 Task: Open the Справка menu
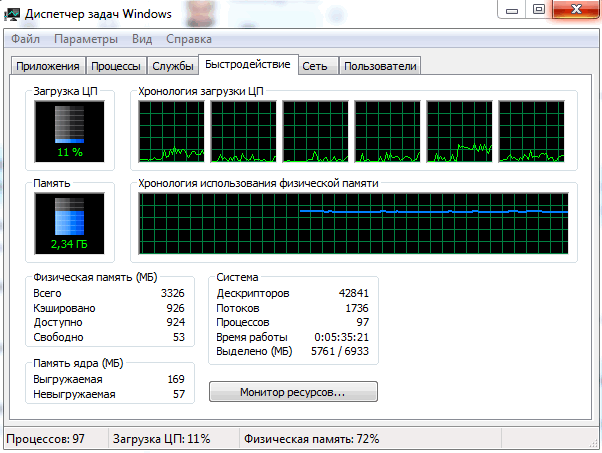coord(189,39)
